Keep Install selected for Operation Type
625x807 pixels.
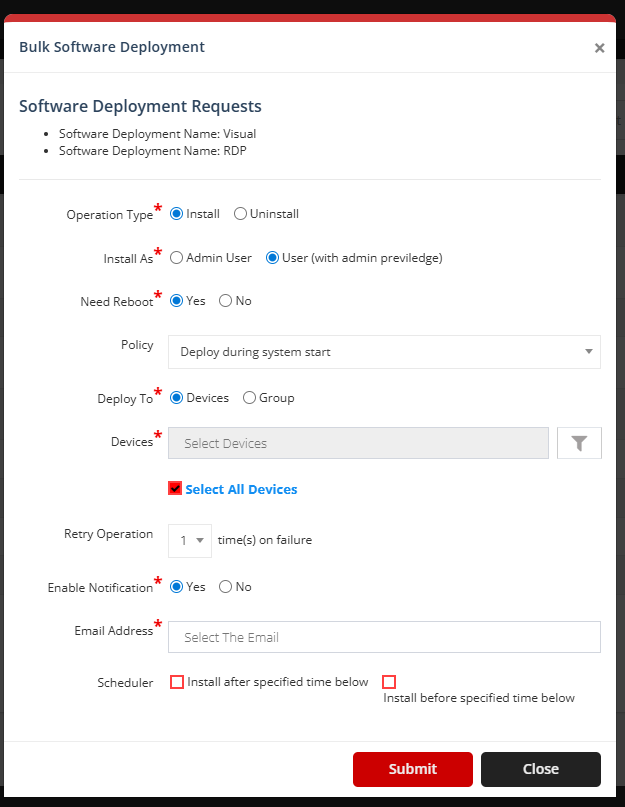176,213
